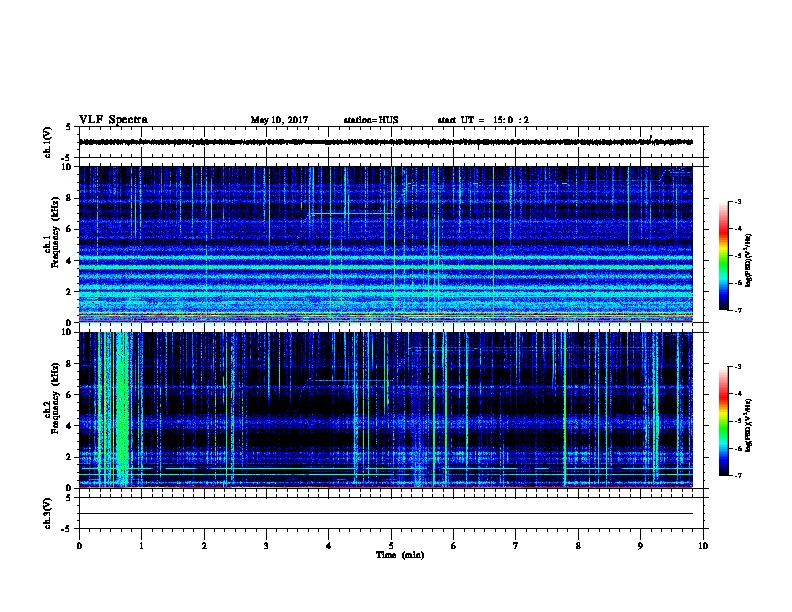Click the ch.2 spectrogram color scale bar

pos(723,421)
